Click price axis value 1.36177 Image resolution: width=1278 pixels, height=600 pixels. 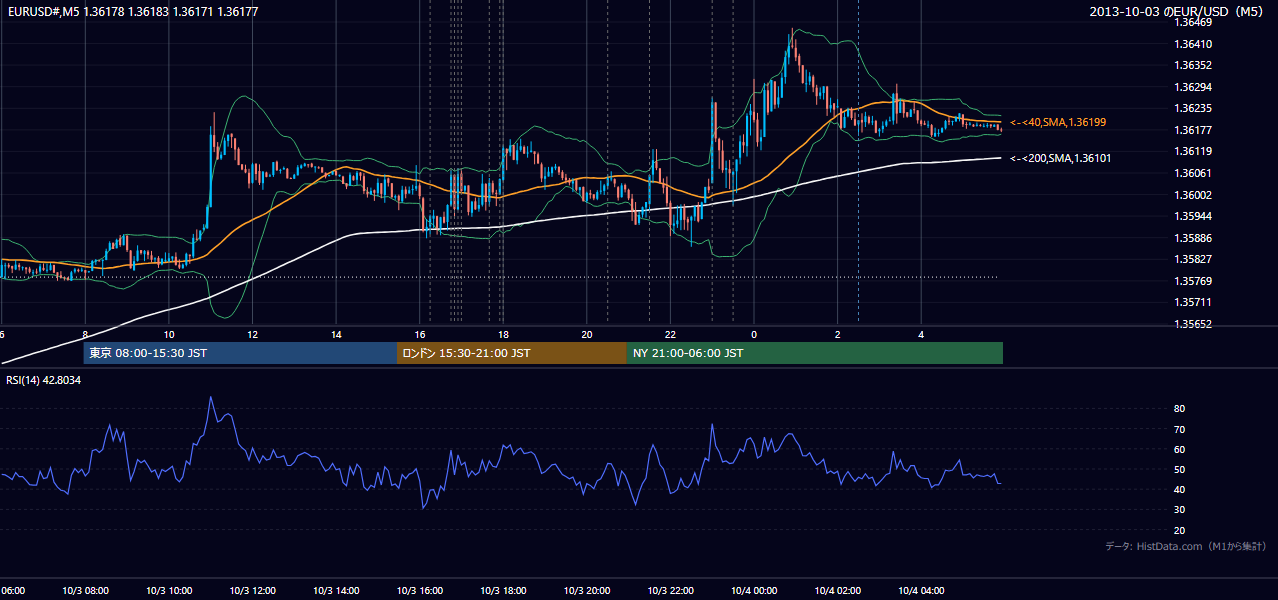point(1194,130)
